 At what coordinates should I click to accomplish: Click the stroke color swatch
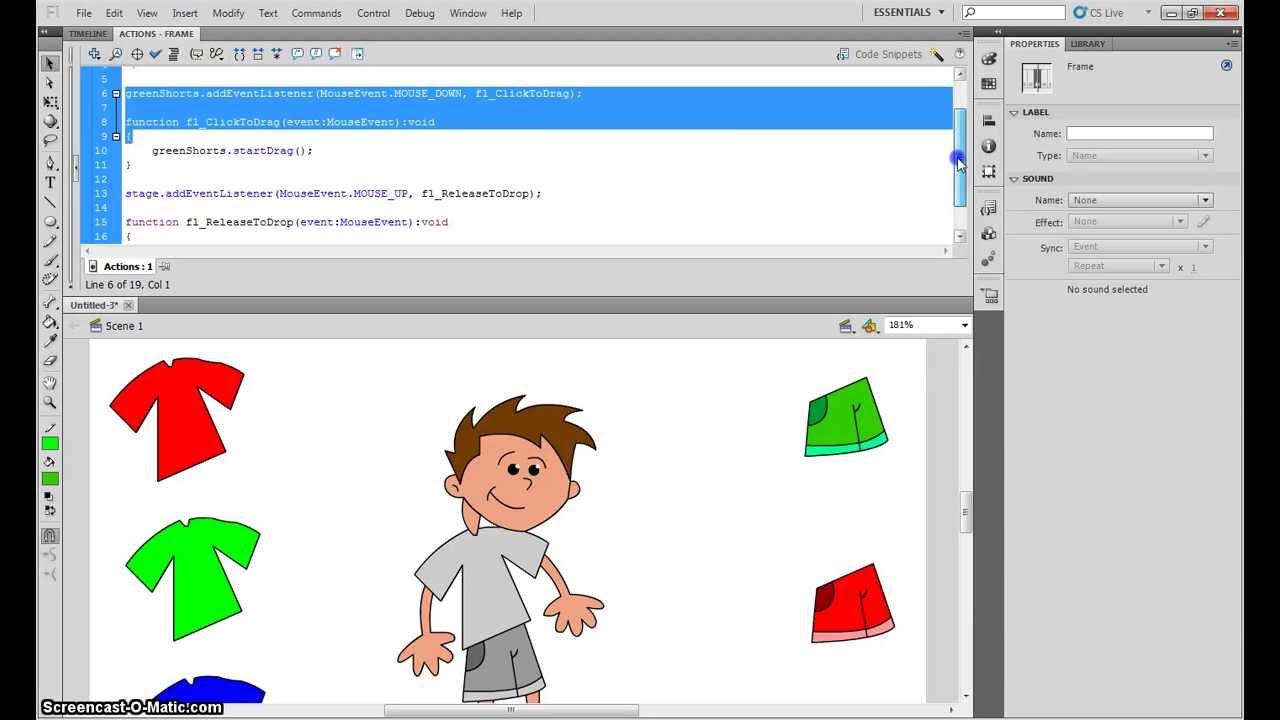point(50,443)
